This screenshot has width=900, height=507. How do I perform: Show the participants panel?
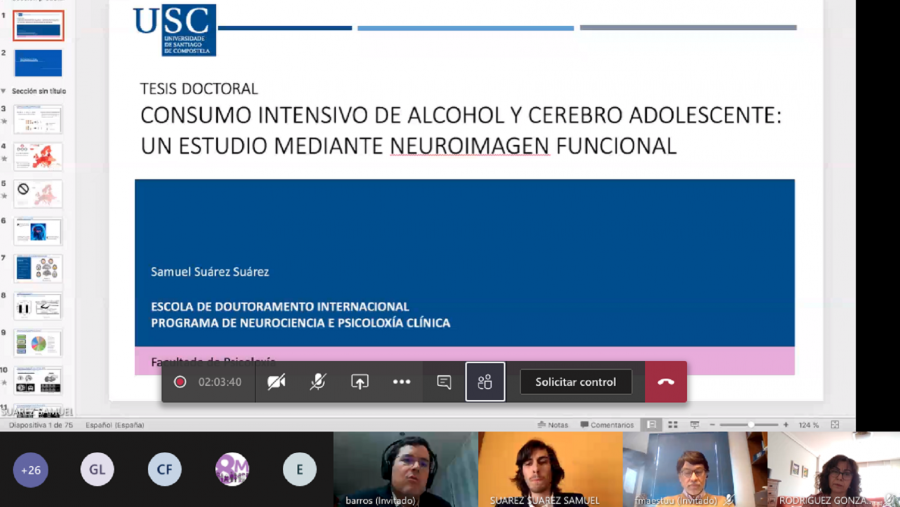[485, 382]
